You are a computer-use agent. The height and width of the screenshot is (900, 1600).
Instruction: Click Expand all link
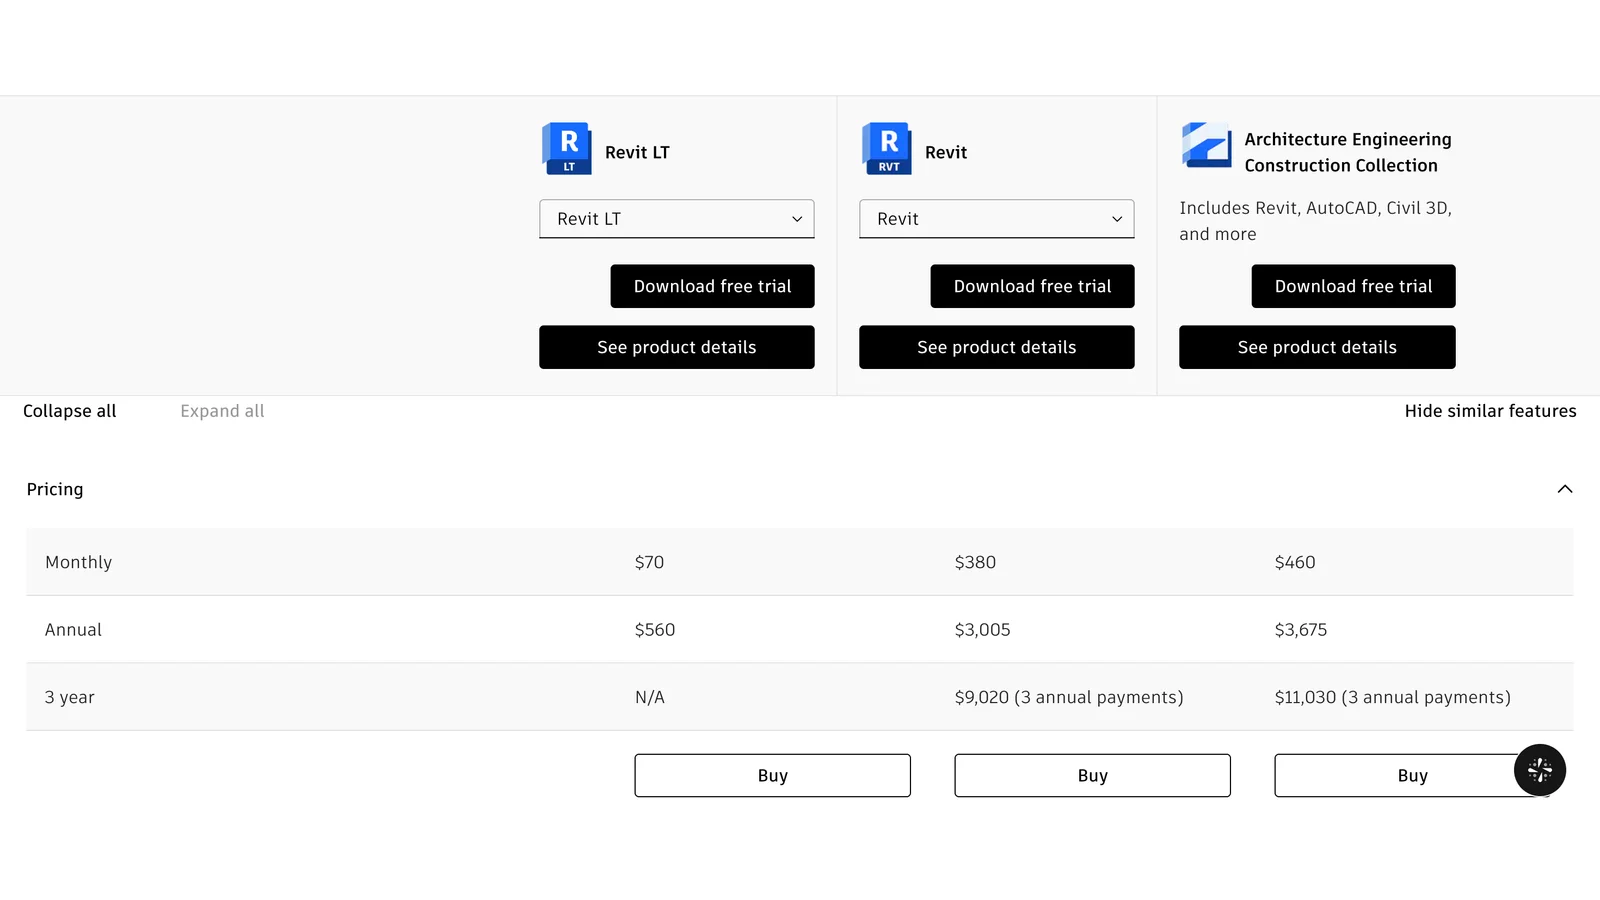click(222, 411)
